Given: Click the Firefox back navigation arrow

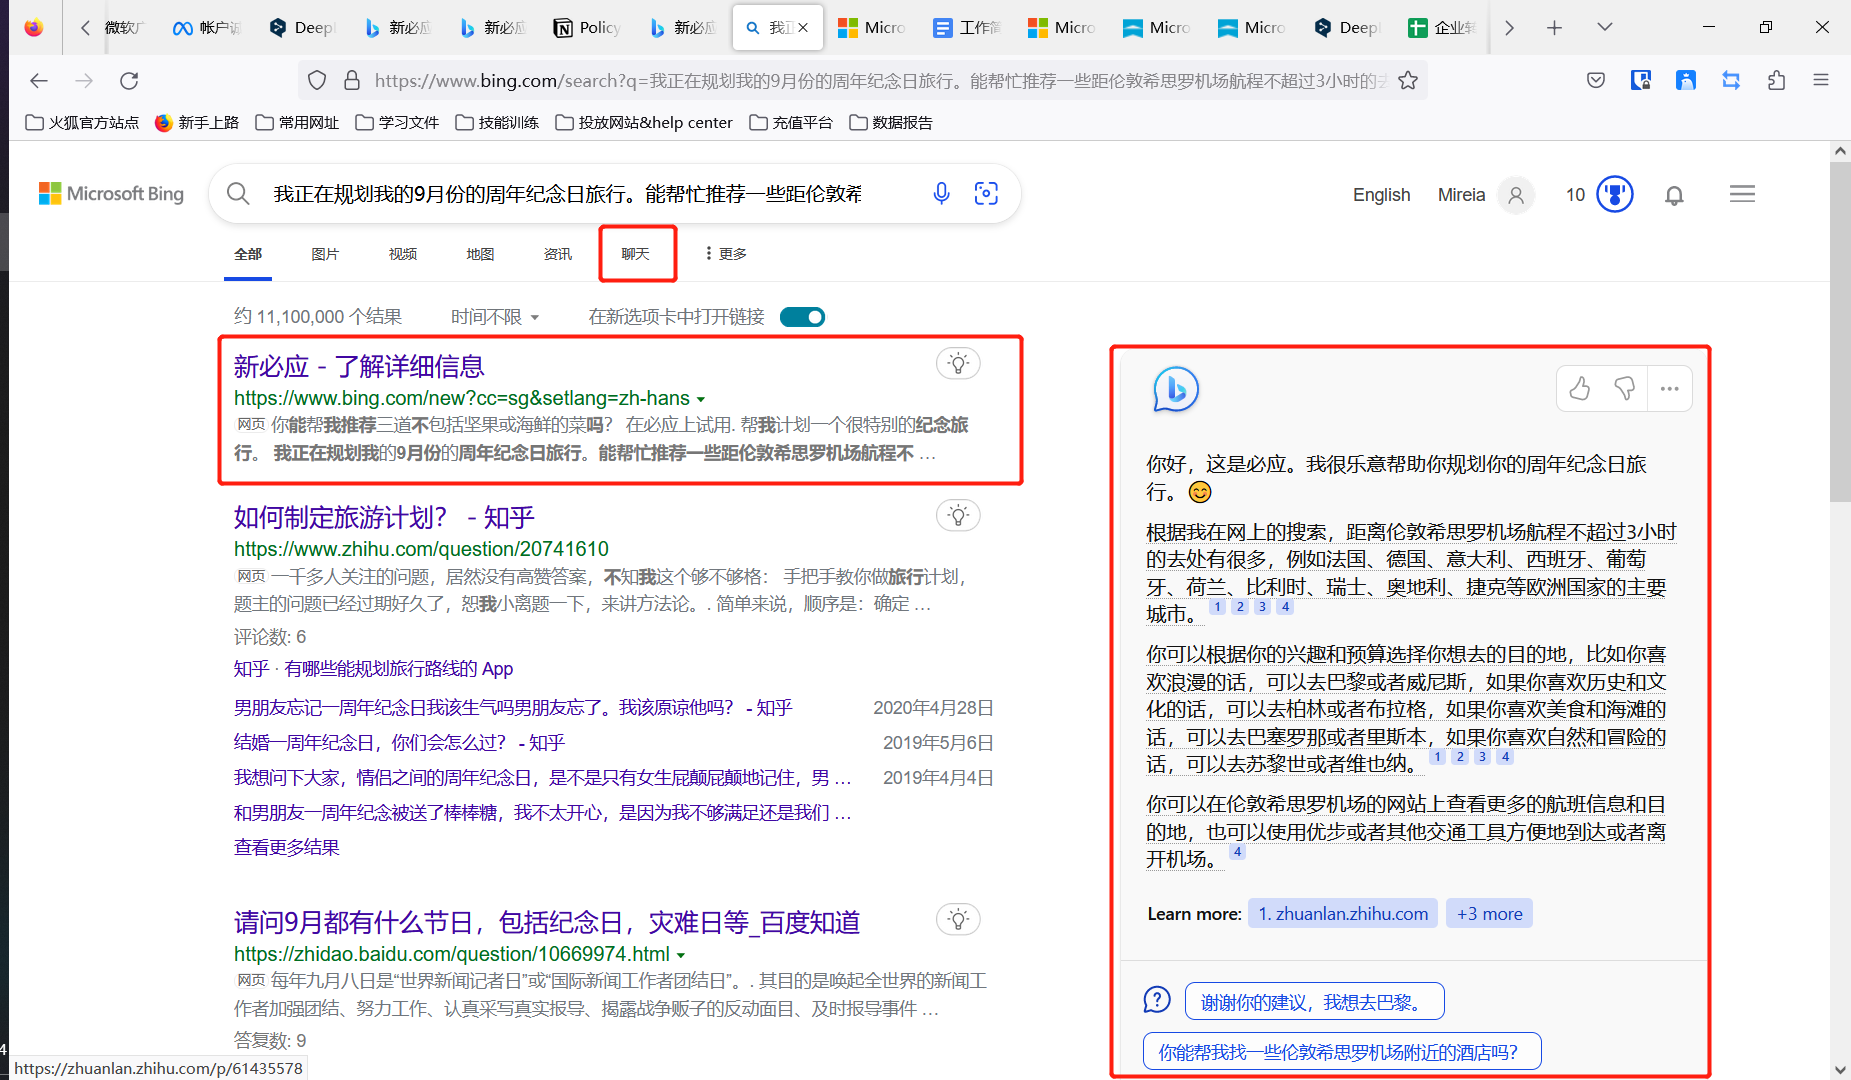Looking at the screenshot, I should 39,81.
